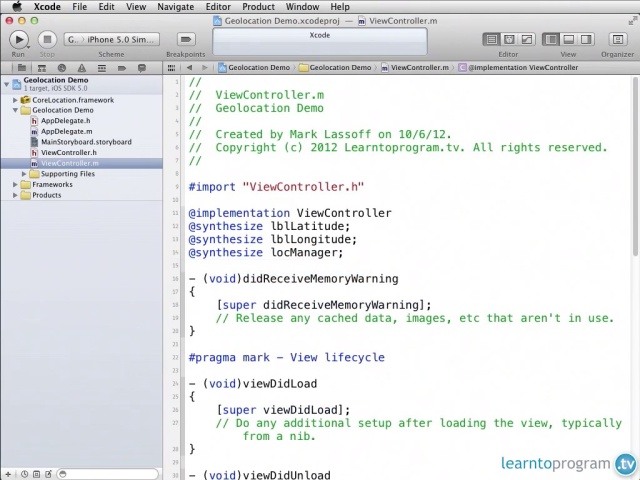Click Geolocation Demo project in jump bar

point(254,68)
